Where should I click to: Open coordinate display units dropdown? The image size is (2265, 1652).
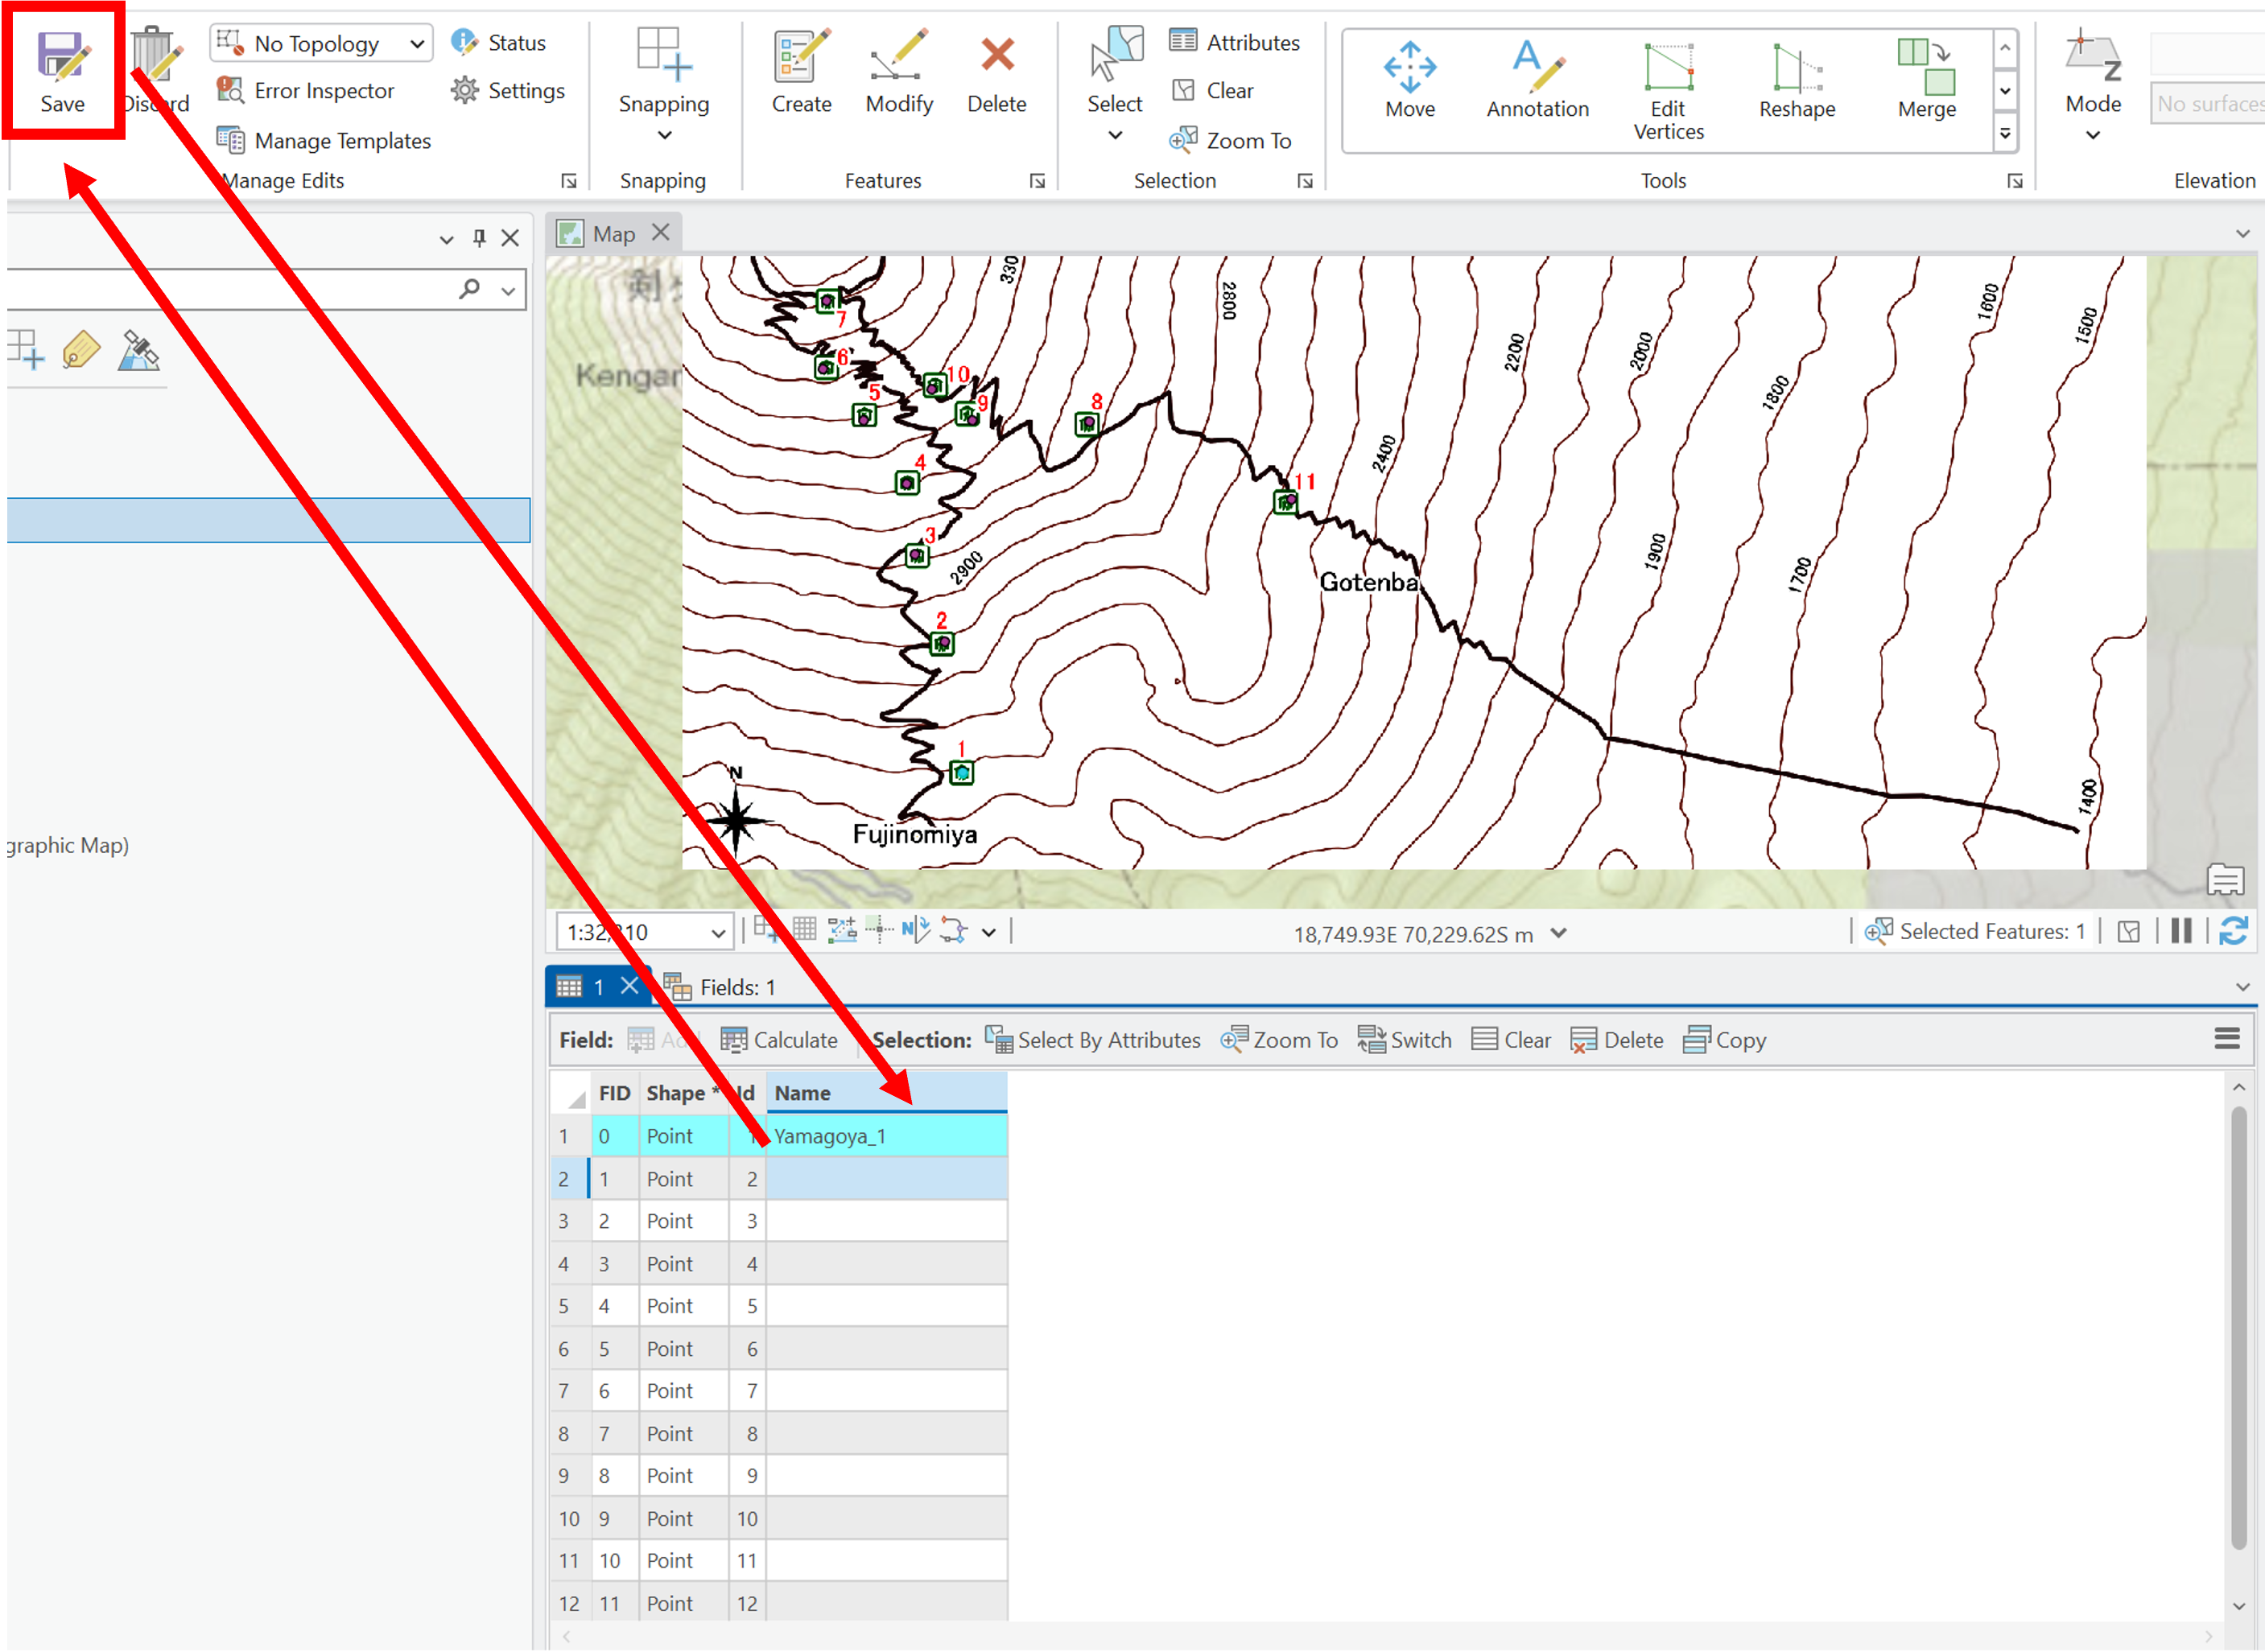pyautogui.click(x=1558, y=934)
